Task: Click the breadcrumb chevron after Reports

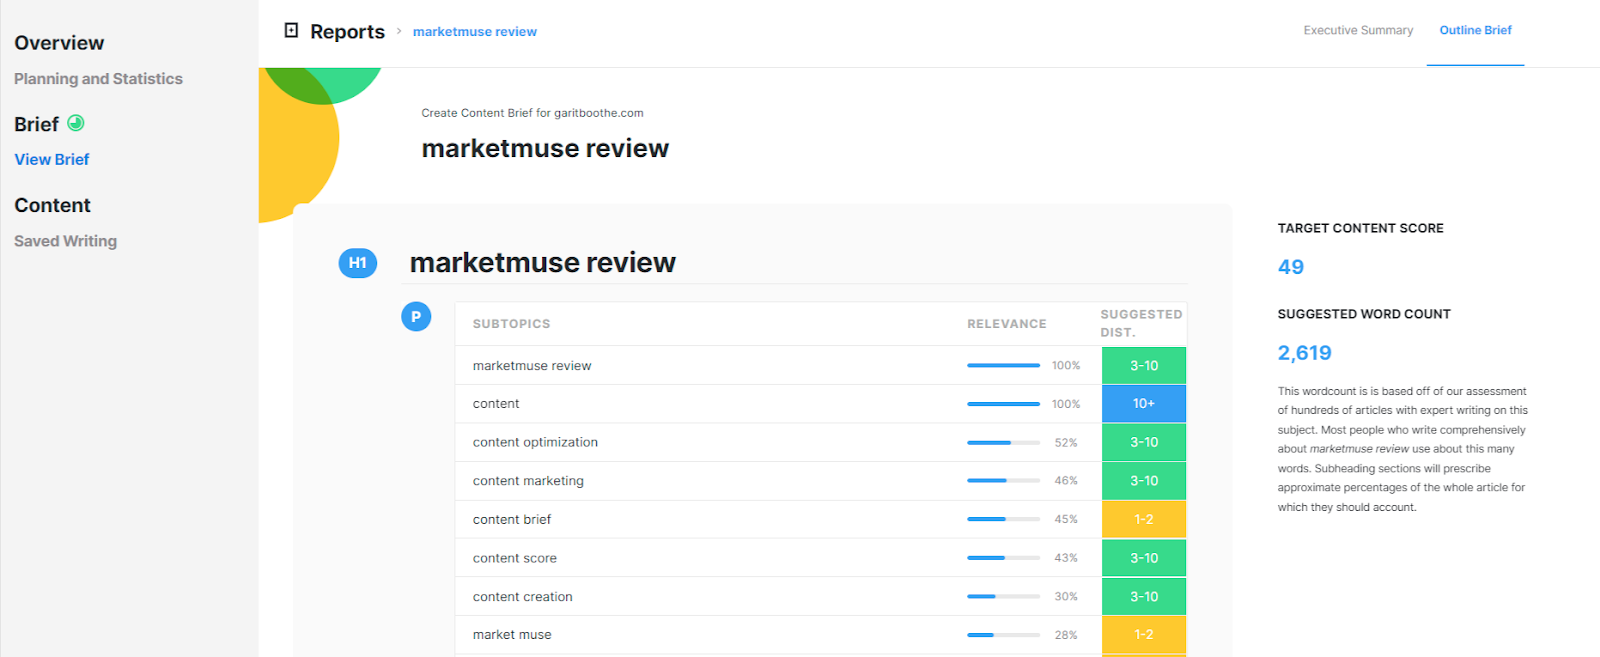Action: 399,31
